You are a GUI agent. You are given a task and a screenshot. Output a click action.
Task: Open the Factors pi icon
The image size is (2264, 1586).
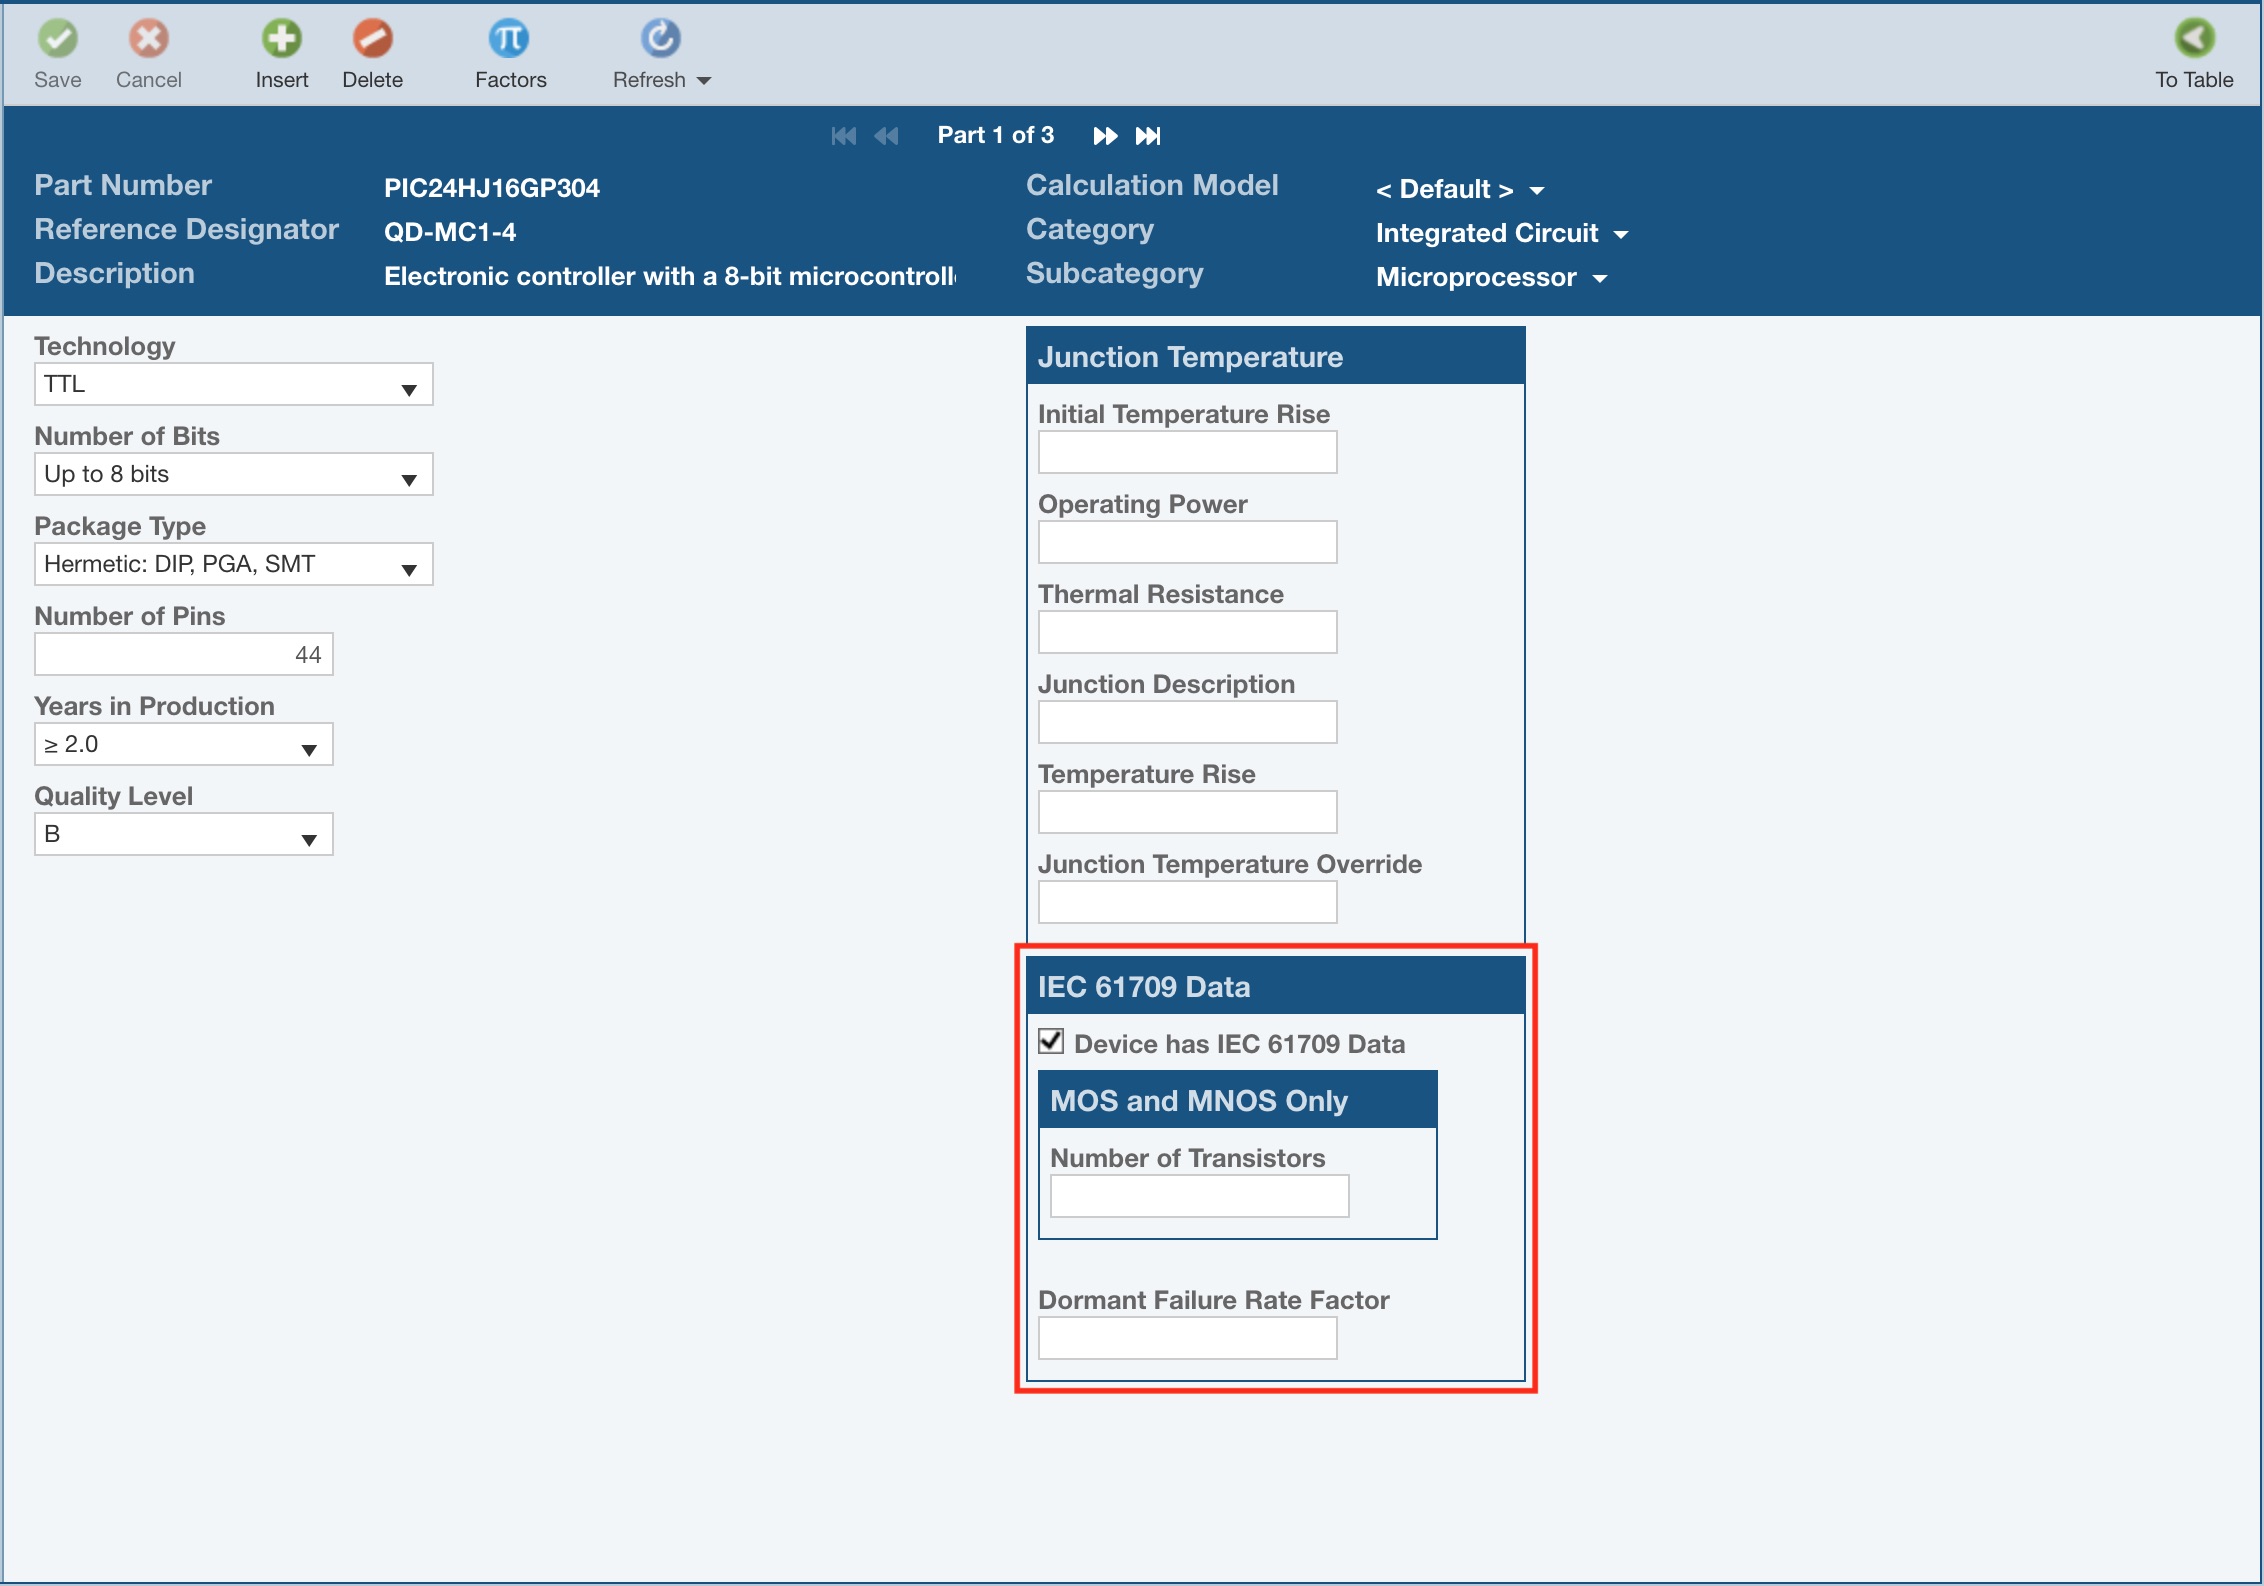tap(509, 39)
